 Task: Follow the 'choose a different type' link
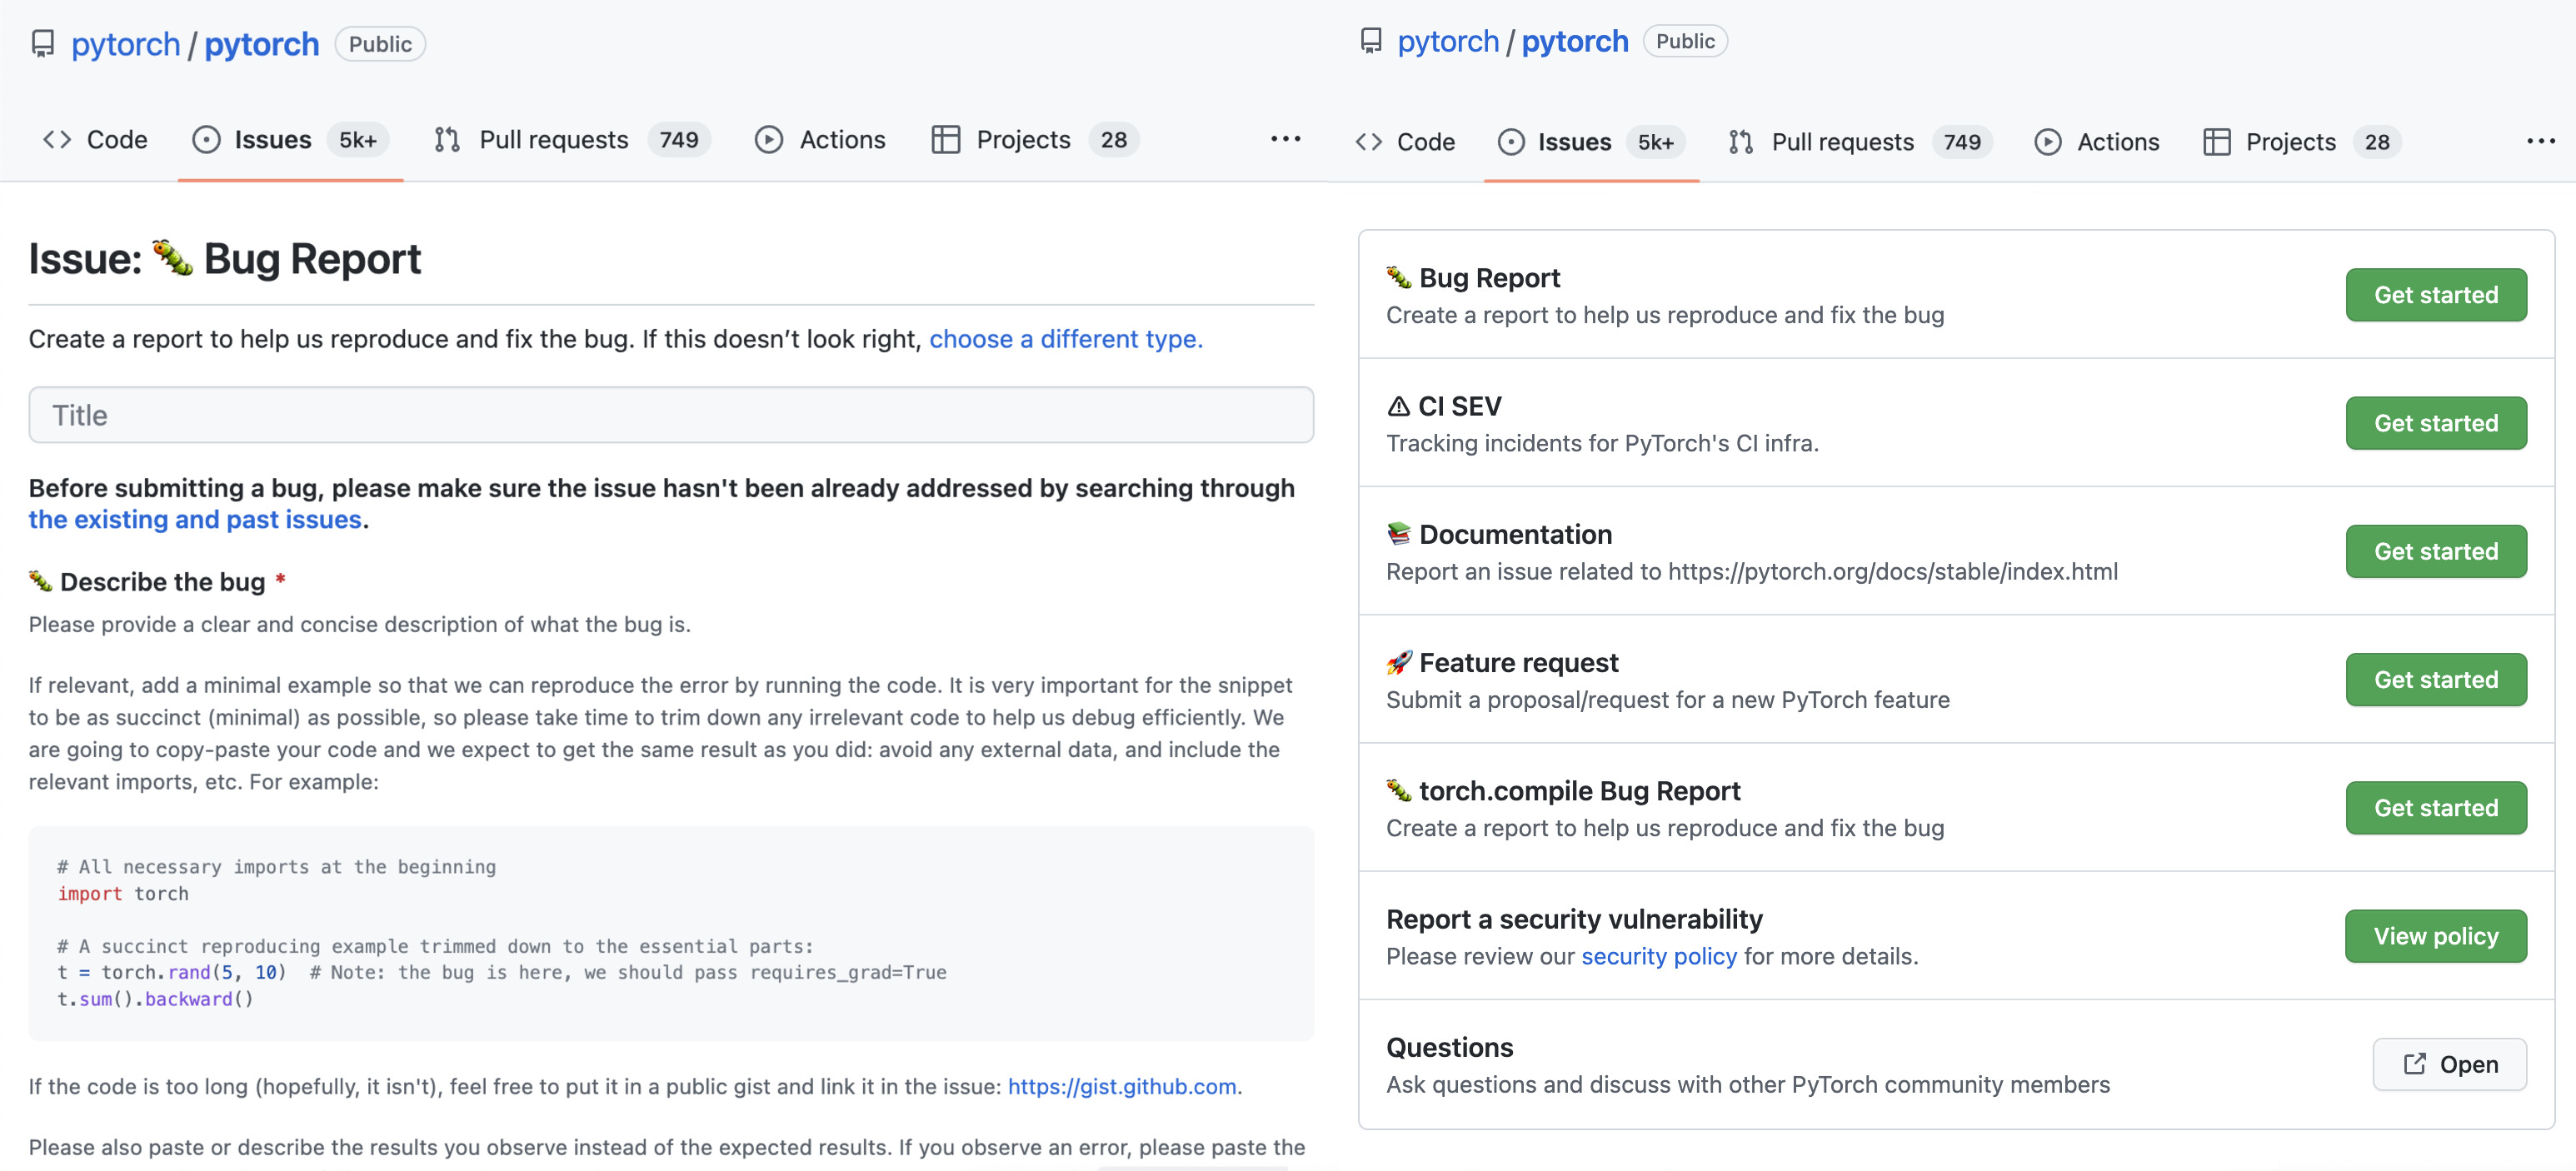pyautogui.click(x=1065, y=339)
